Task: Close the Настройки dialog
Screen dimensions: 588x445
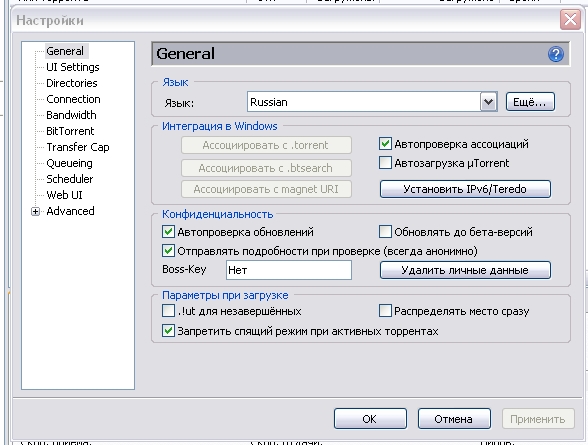Action: click(570, 19)
